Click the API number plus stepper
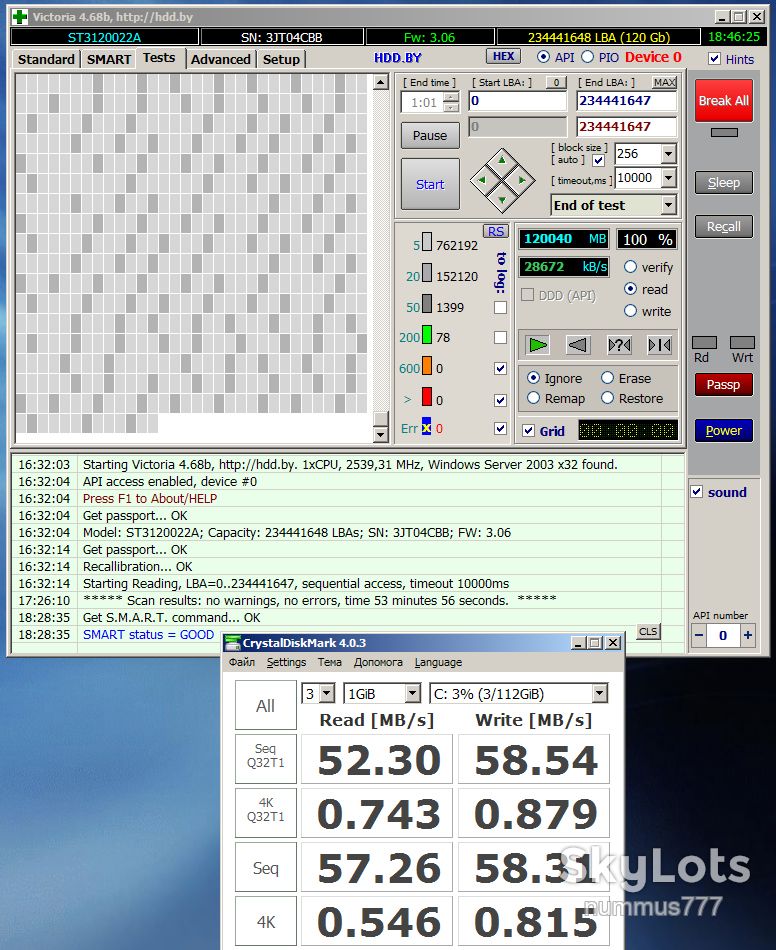The image size is (776, 950). point(748,635)
